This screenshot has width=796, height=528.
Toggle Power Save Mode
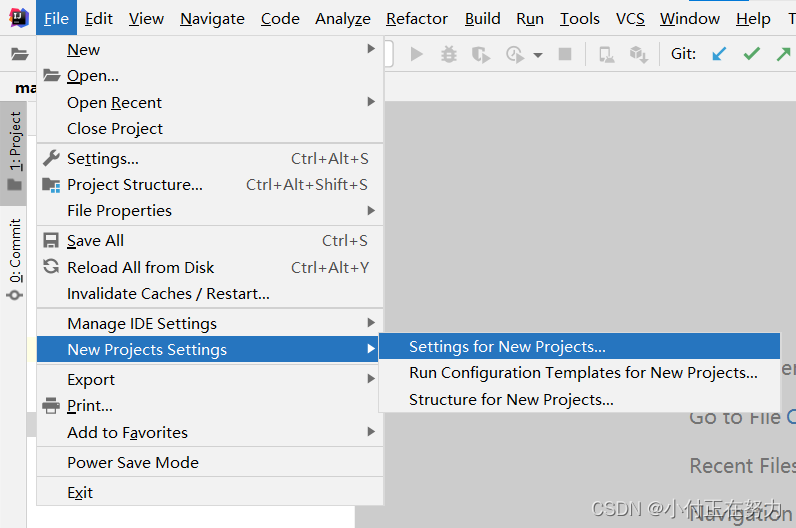coord(133,462)
